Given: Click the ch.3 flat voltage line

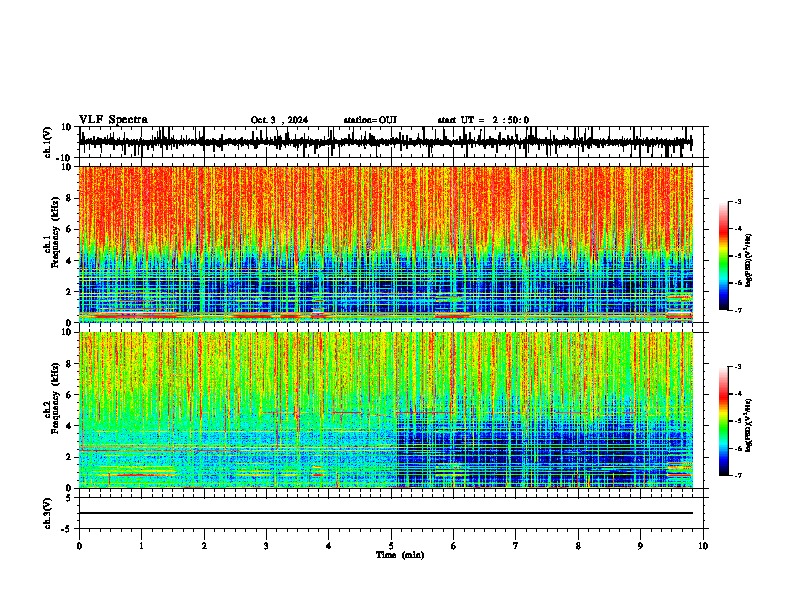Looking at the screenshot, I should (x=386, y=513).
